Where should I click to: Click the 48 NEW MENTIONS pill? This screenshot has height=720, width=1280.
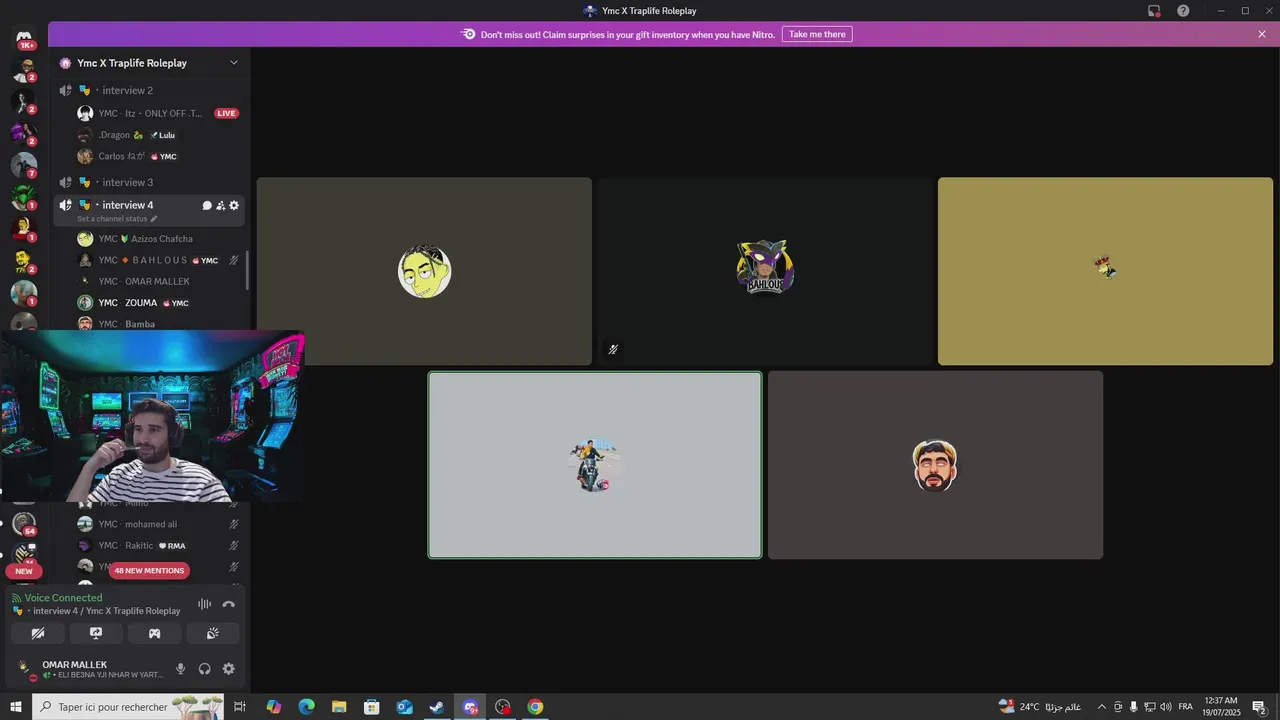click(149, 571)
